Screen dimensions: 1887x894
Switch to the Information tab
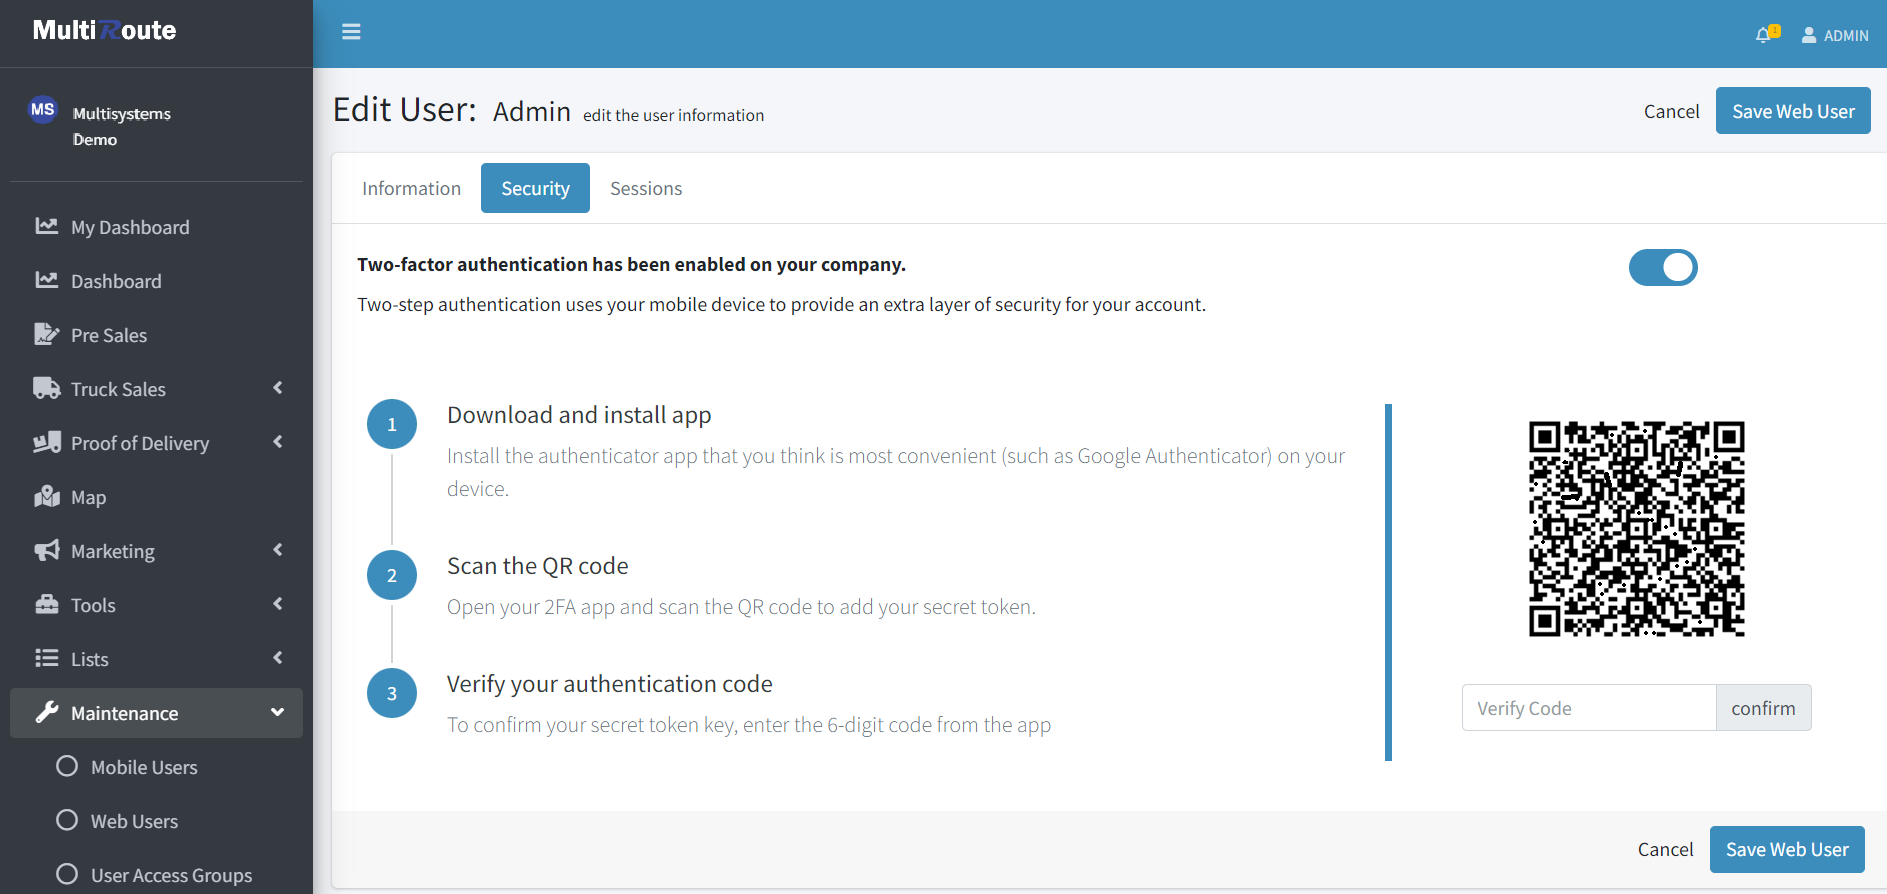pyautogui.click(x=411, y=188)
